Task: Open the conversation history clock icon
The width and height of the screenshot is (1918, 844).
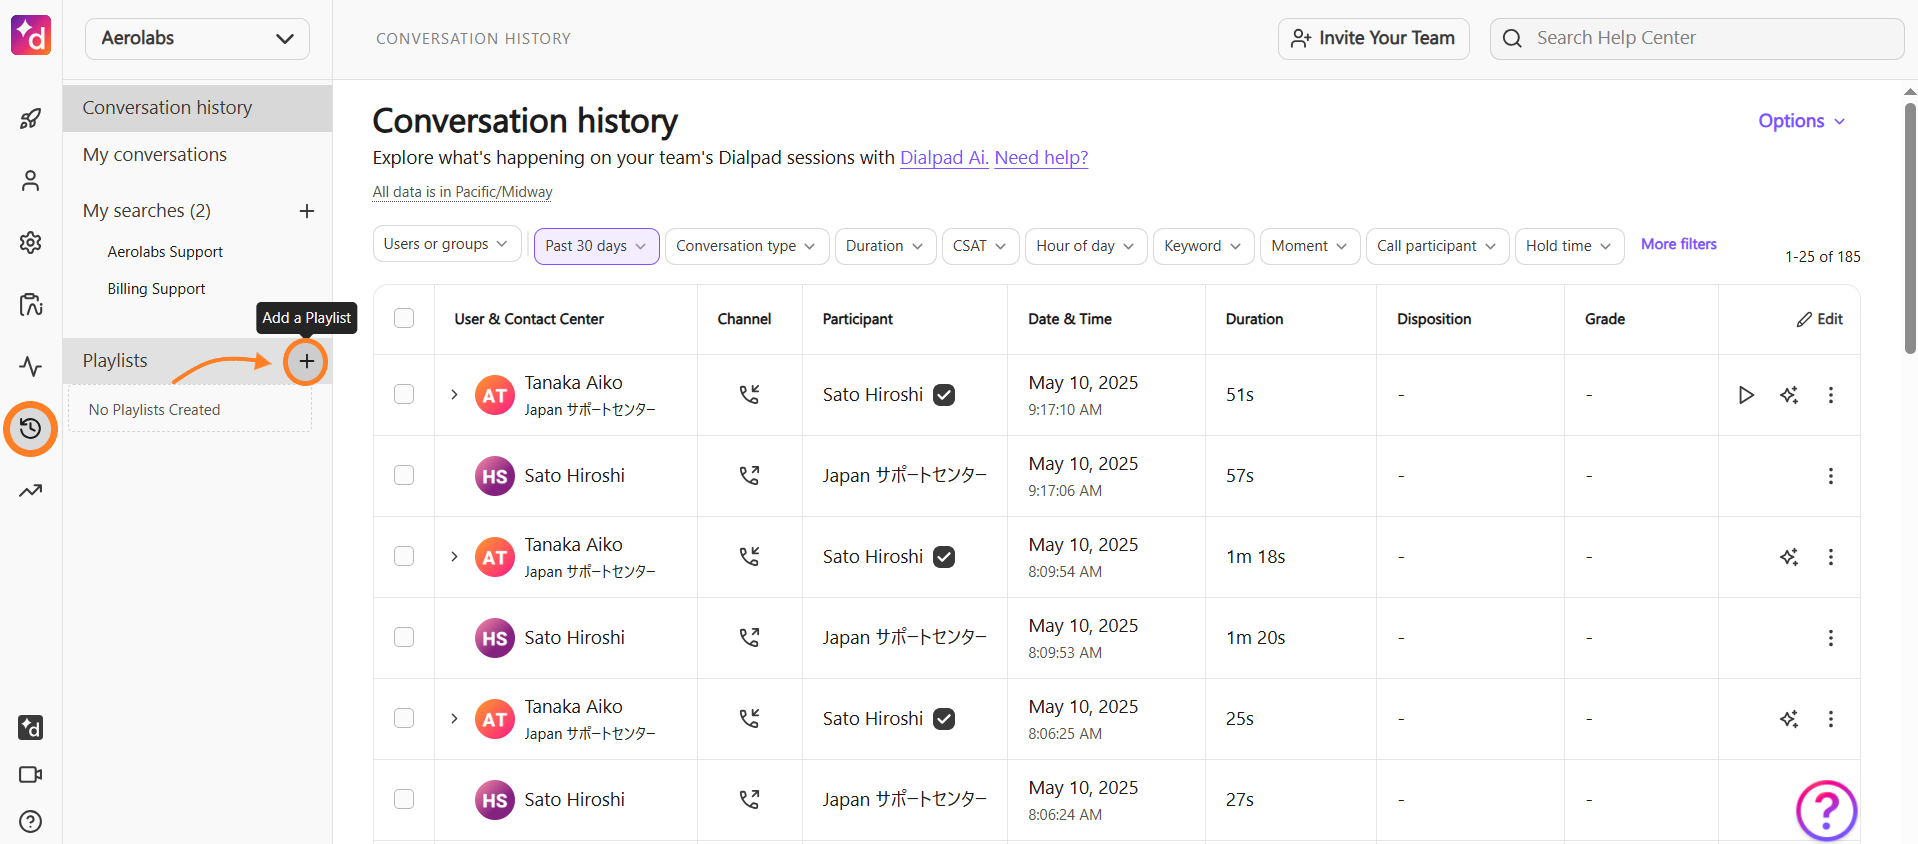Action: 31,429
